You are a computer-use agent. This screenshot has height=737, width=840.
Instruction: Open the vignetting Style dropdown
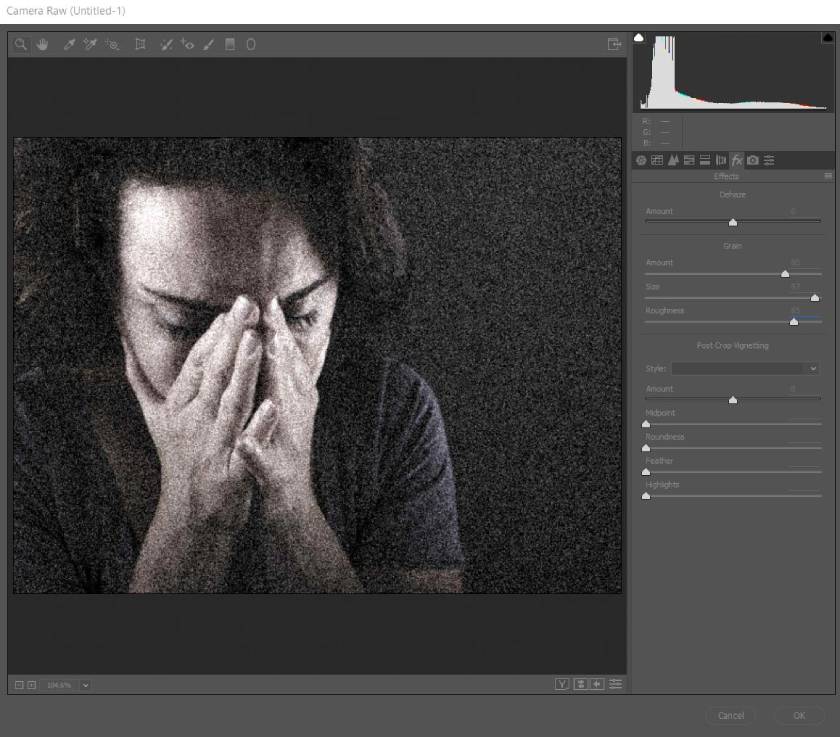tap(745, 368)
